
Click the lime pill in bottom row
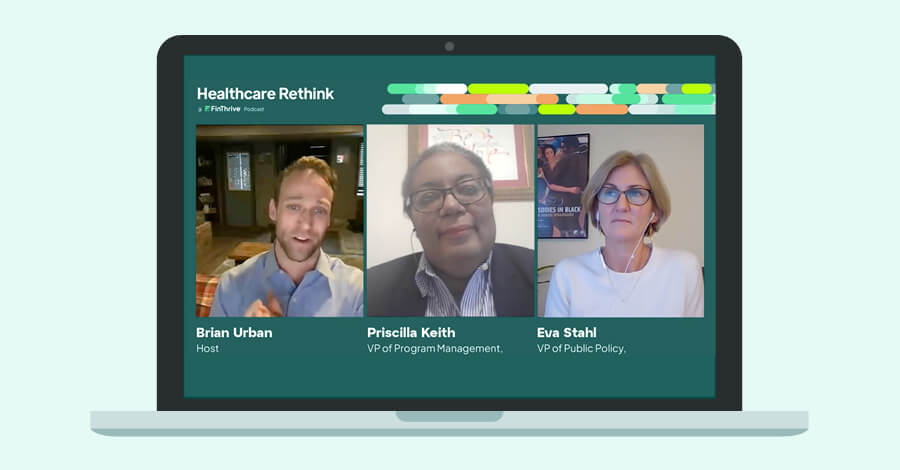[556, 110]
